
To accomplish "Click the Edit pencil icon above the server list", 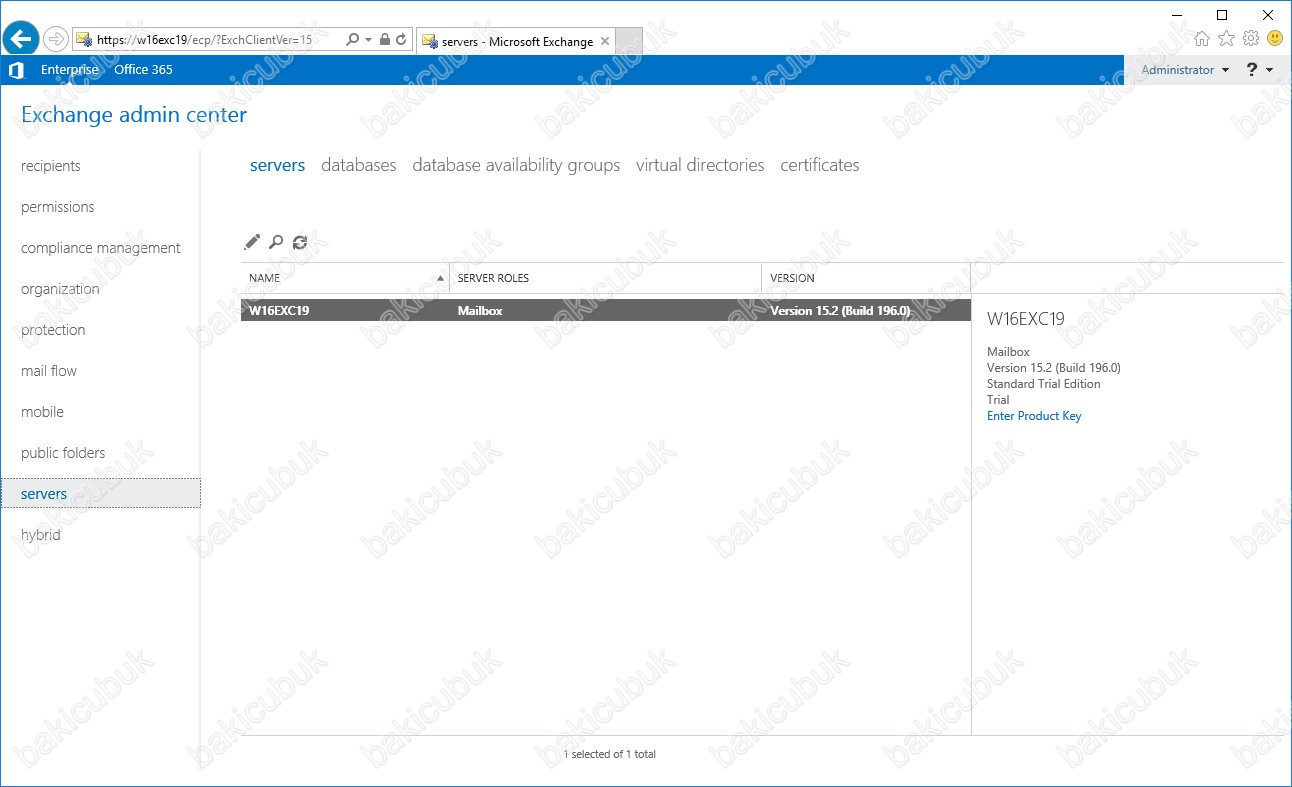I will 252,242.
